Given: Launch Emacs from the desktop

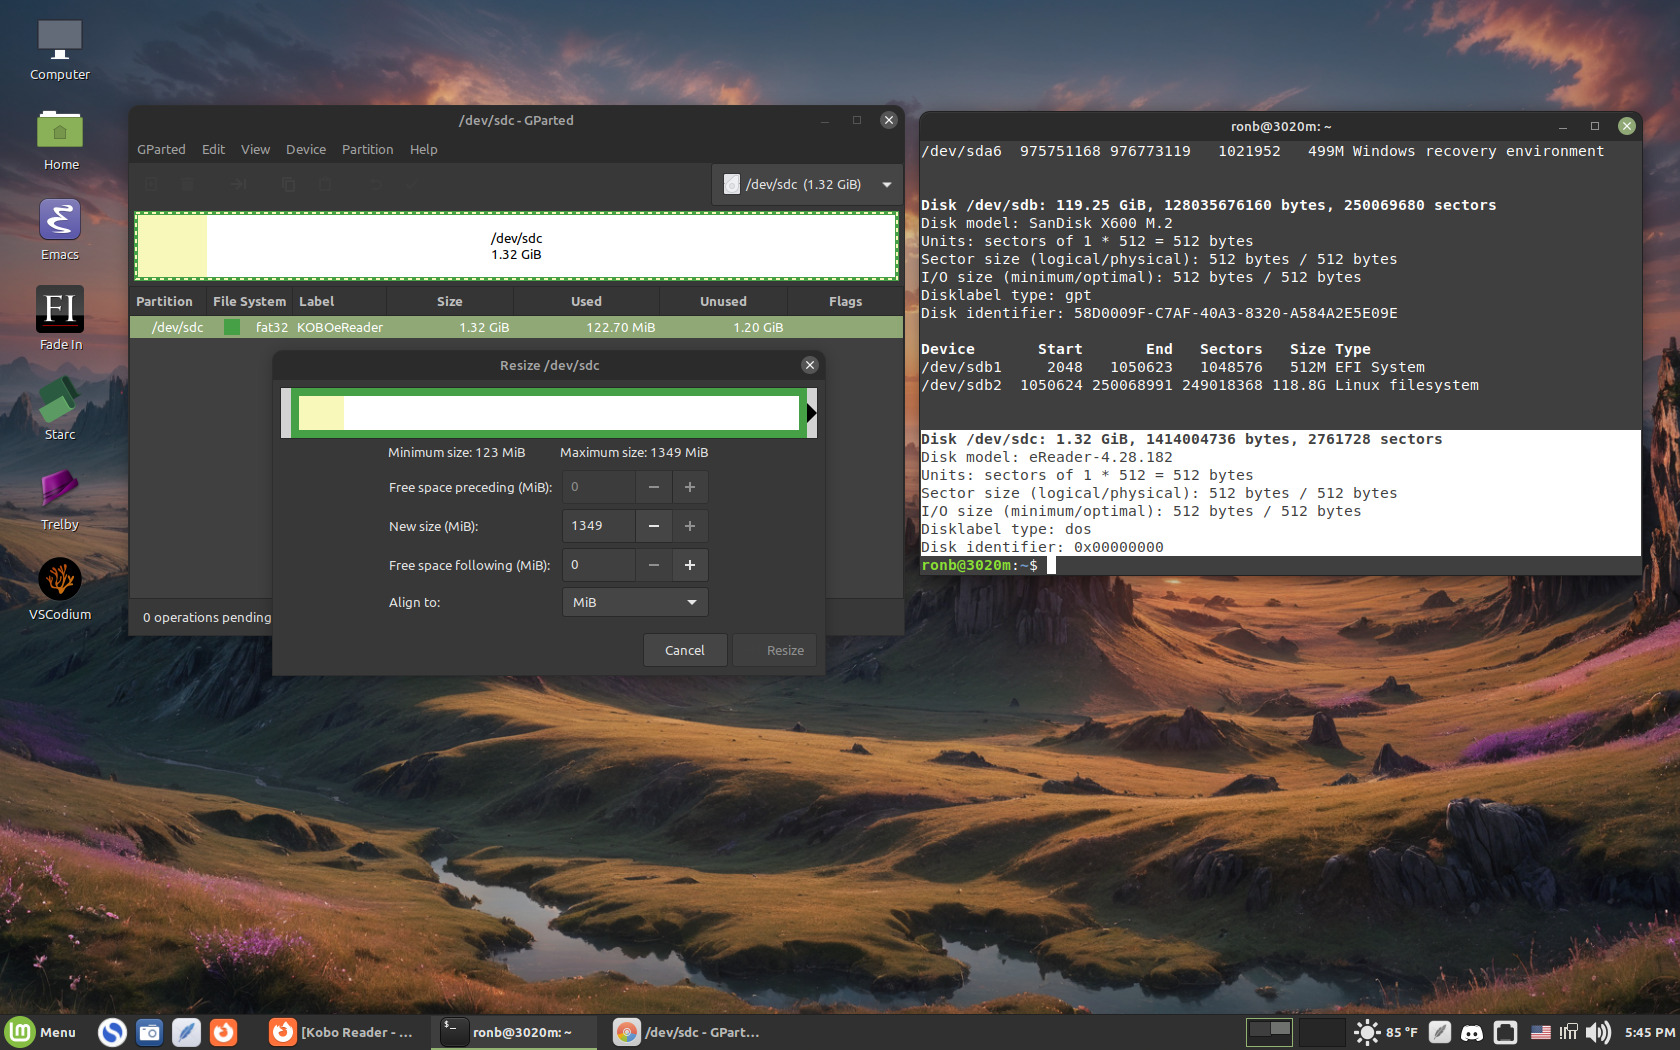Looking at the screenshot, I should pos(60,230).
